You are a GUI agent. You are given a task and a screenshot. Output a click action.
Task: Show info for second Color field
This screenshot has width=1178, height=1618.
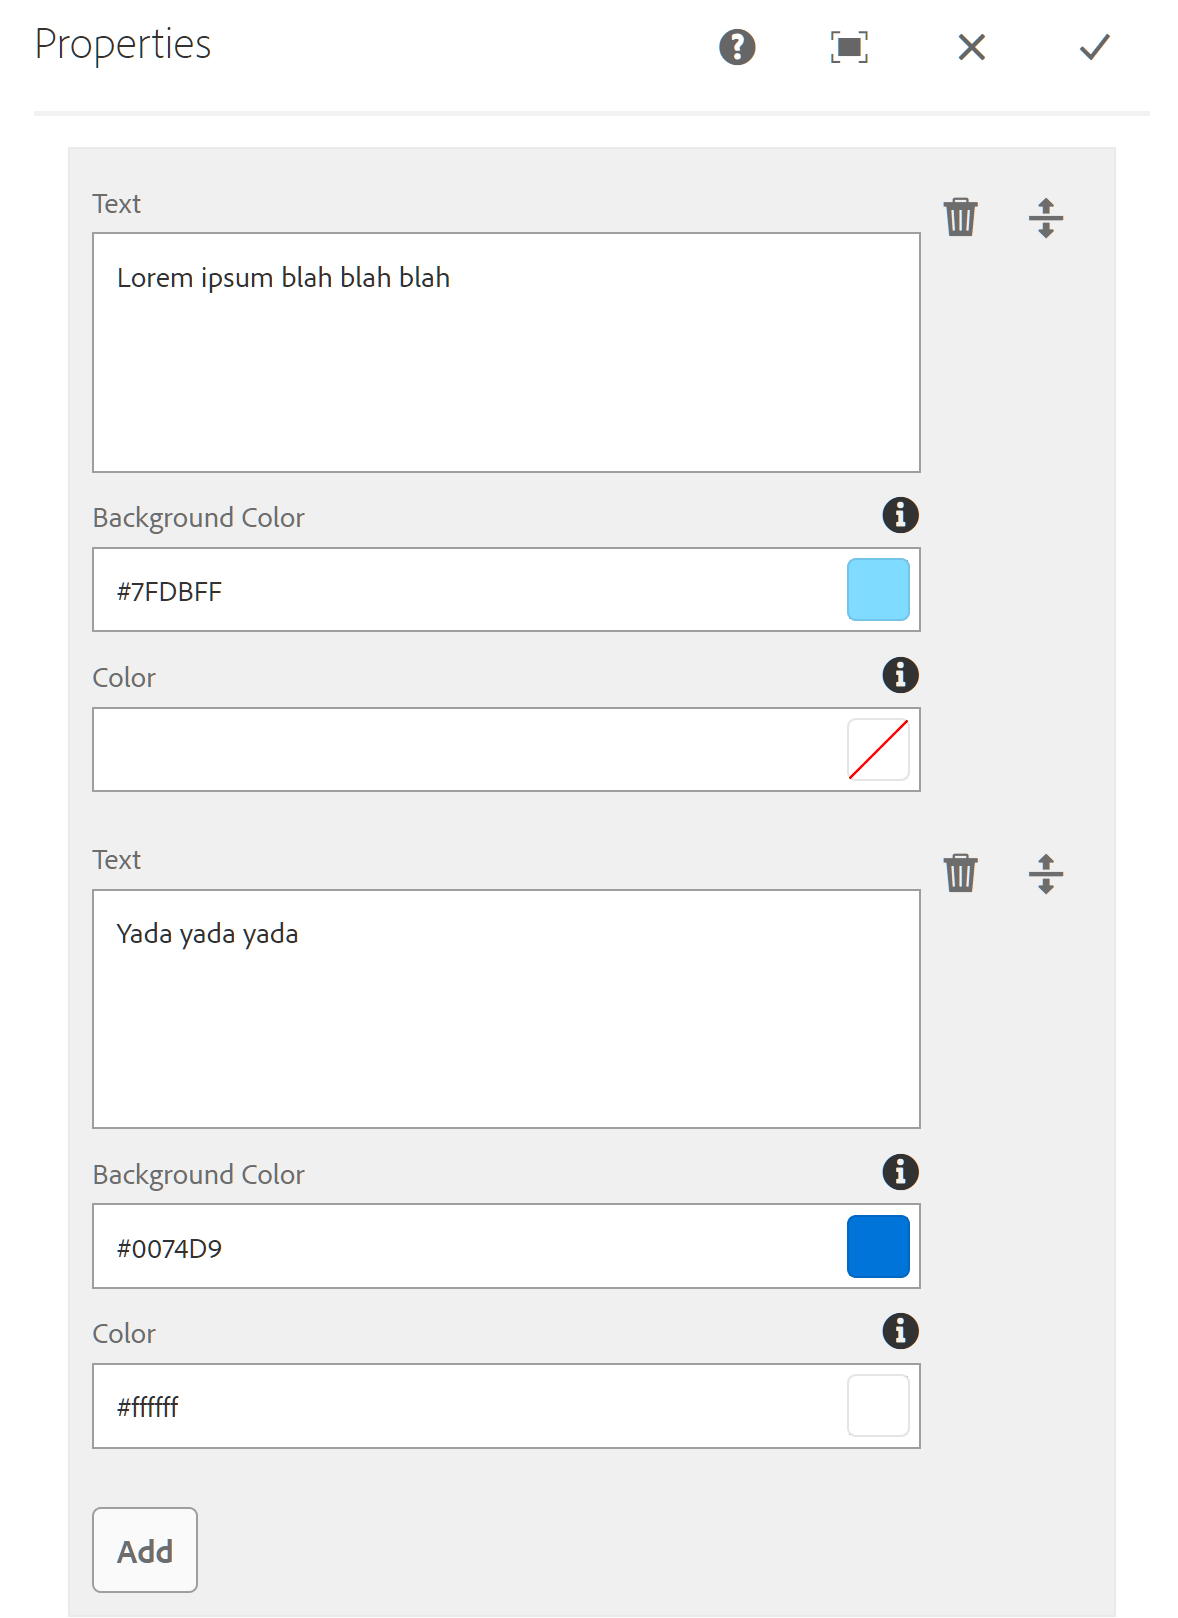click(900, 1331)
